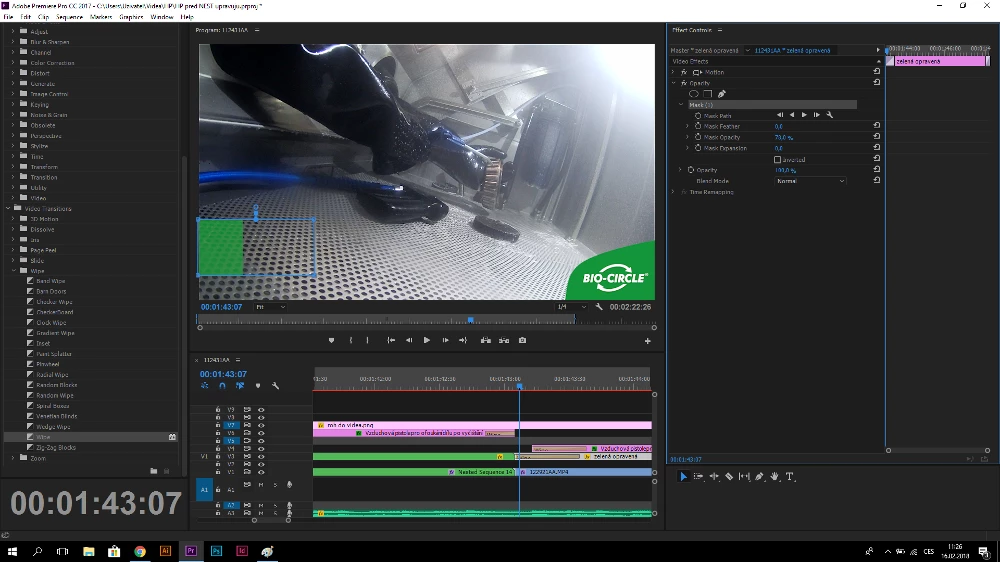Open the Program monitor button editor plus
Image resolution: width=1000 pixels, height=562 pixels.
[647, 341]
